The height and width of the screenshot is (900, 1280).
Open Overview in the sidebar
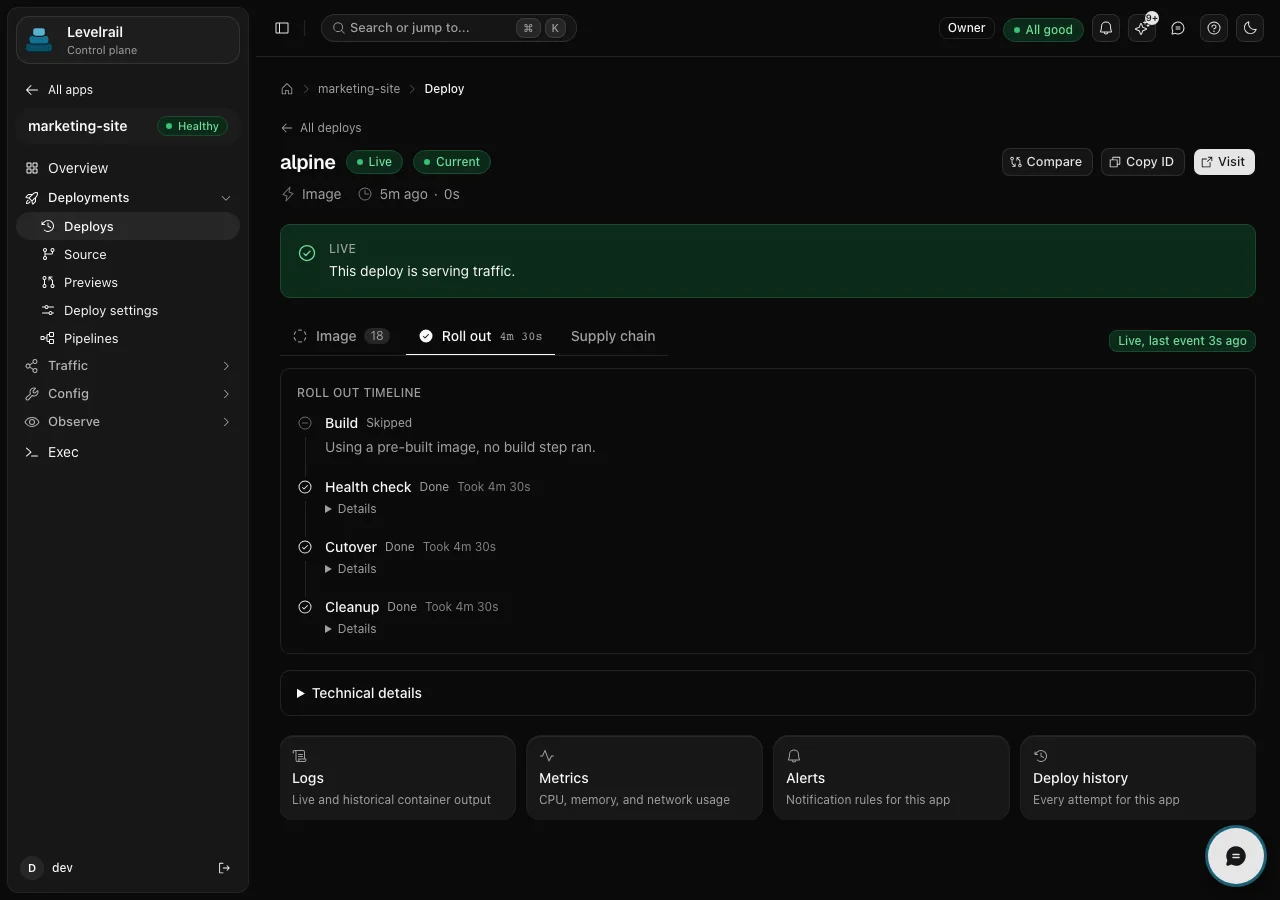128,168
